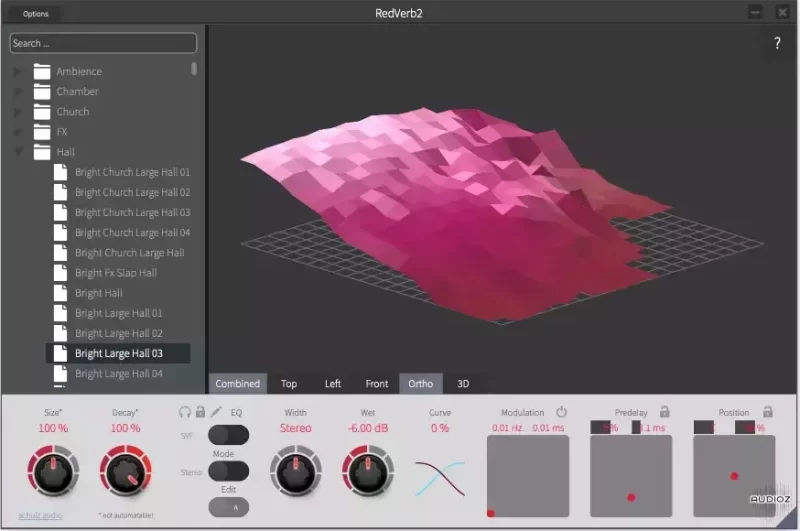Click the Ambience folder icon
Viewport: 800px width, 531px height.
point(42,71)
